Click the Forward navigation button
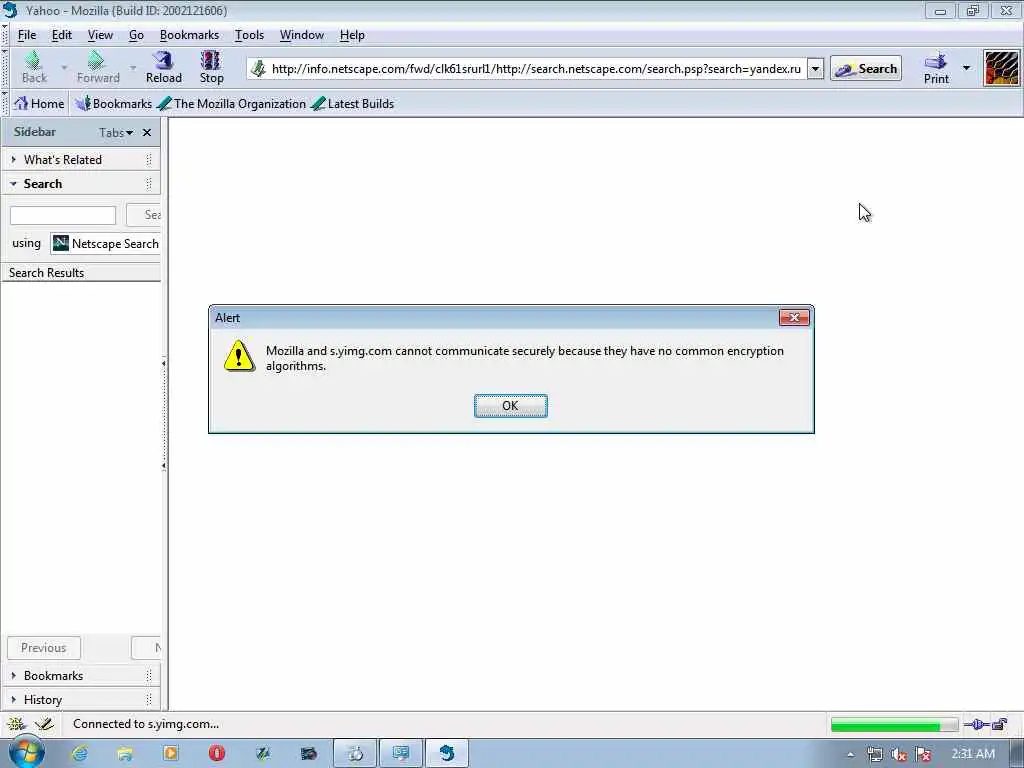This screenshot has height=768, width=1024. [98, 67]
